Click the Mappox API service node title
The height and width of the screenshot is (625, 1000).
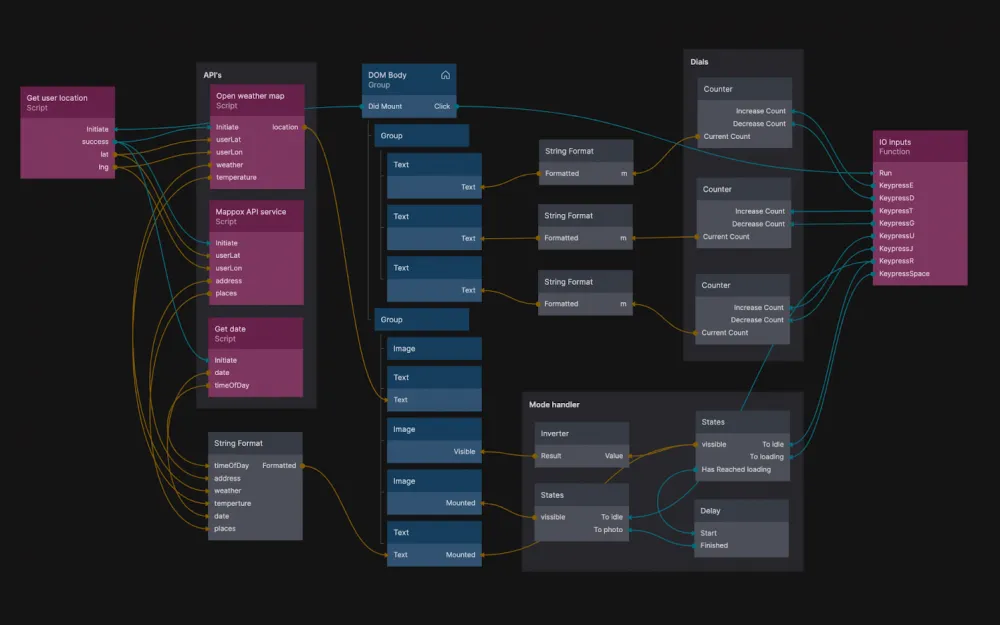251,212
